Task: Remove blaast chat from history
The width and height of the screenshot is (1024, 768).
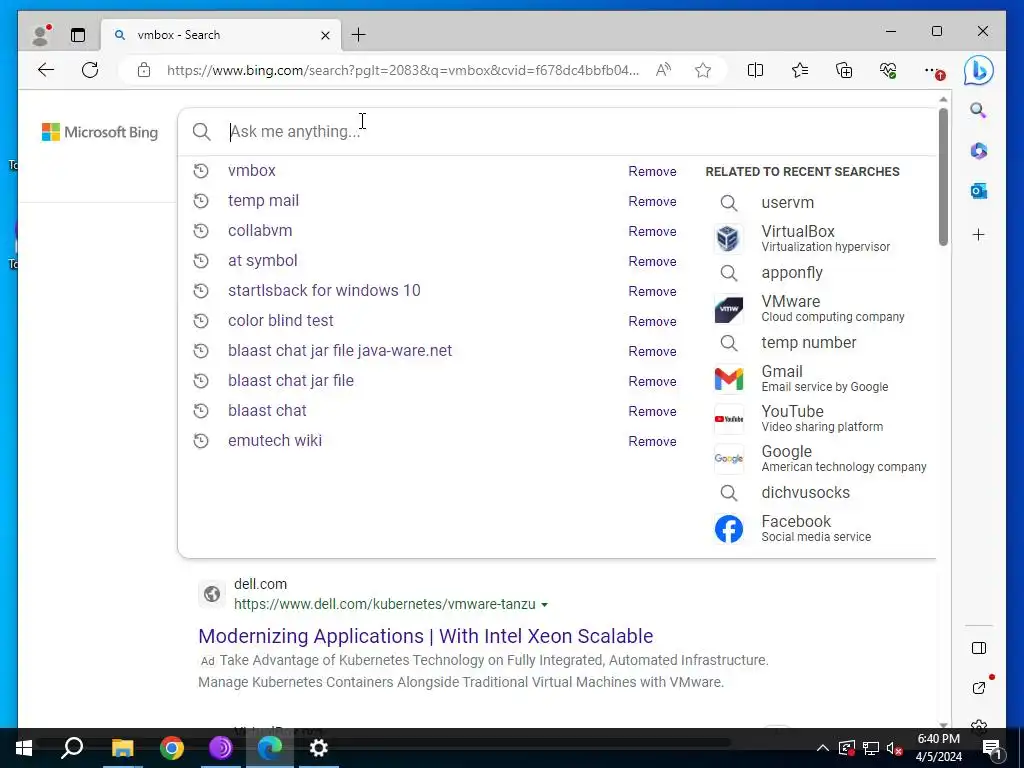Action: pyautogui.click(x=652, y=411)
